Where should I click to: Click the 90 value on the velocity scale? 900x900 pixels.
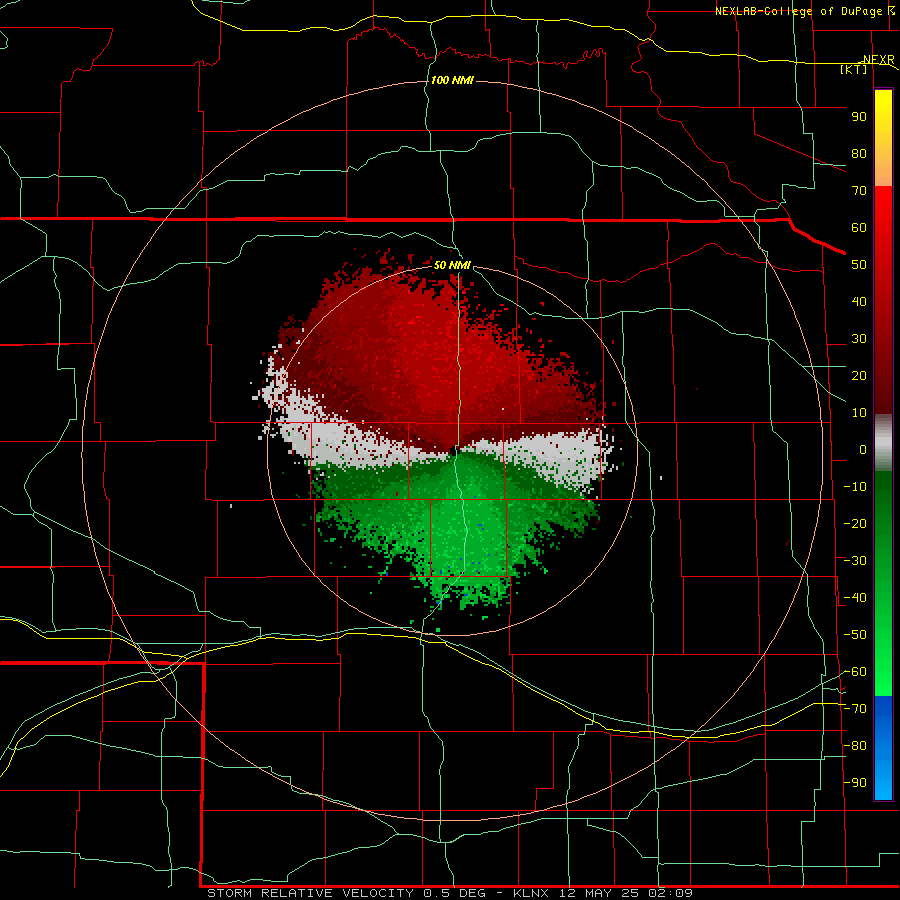pyautogui.click(x=859, y=117)
